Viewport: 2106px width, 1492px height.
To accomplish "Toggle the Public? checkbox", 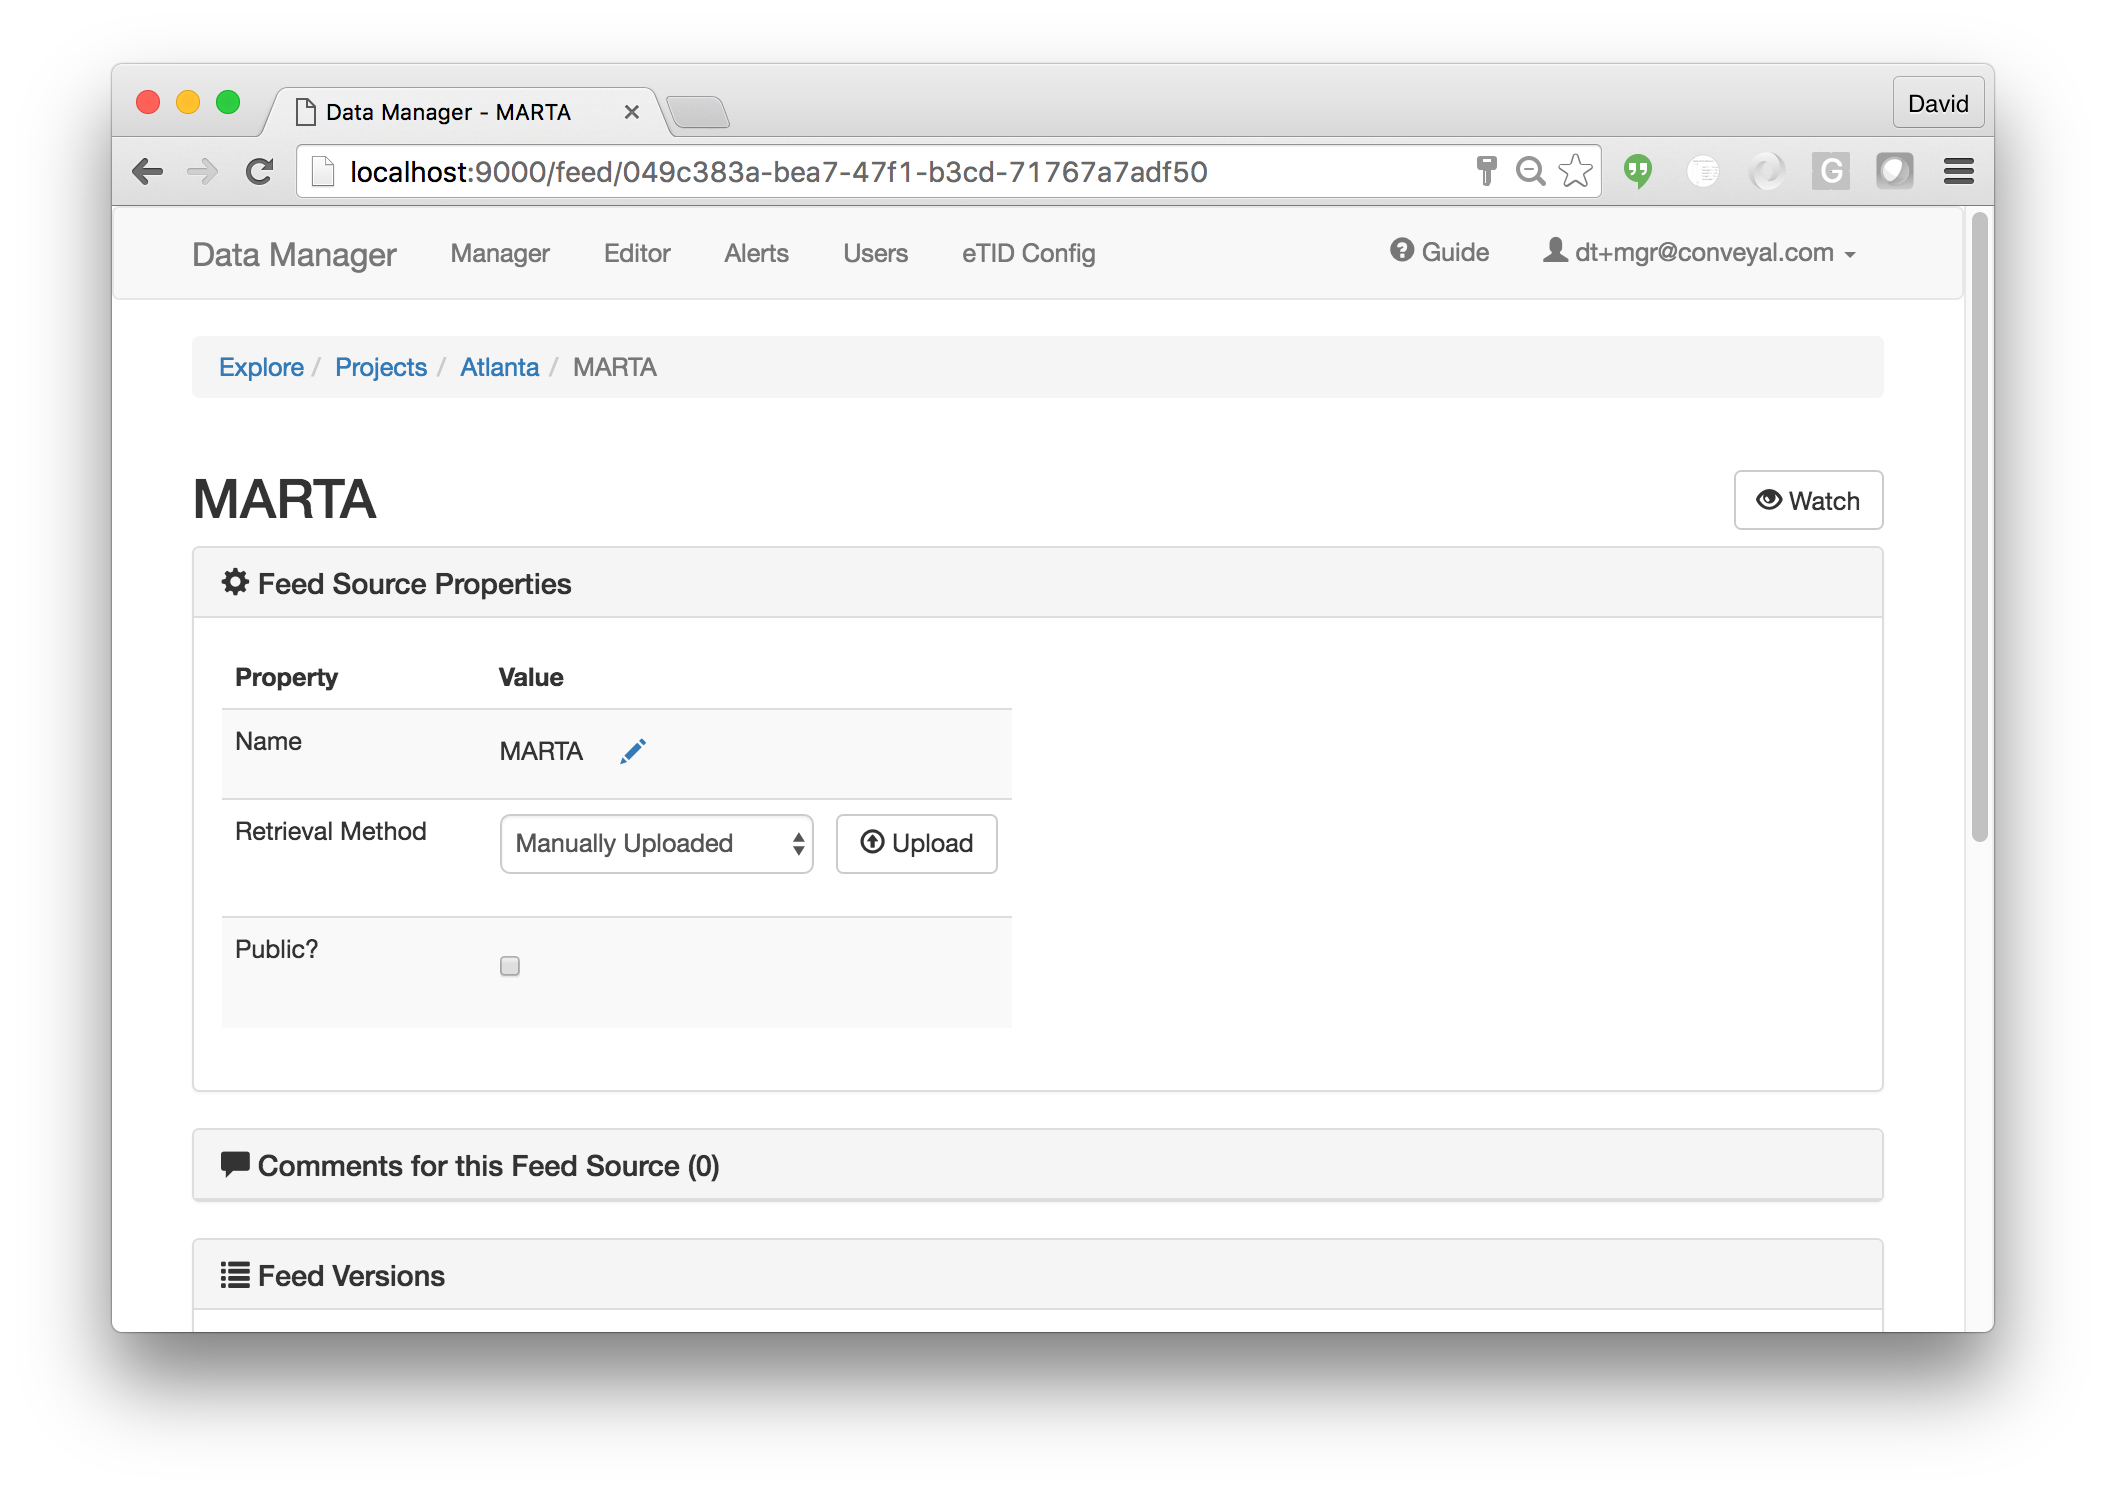I will coord(510,966).
